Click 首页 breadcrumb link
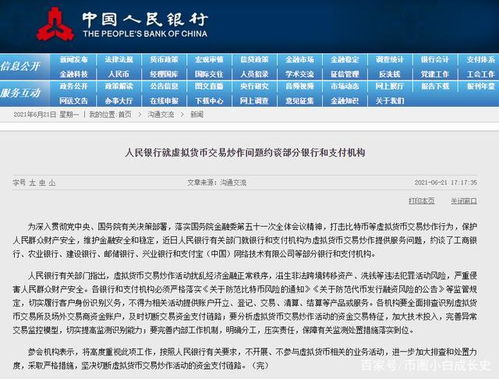This screenshot has width=499, height=379. tap(125, 115)
